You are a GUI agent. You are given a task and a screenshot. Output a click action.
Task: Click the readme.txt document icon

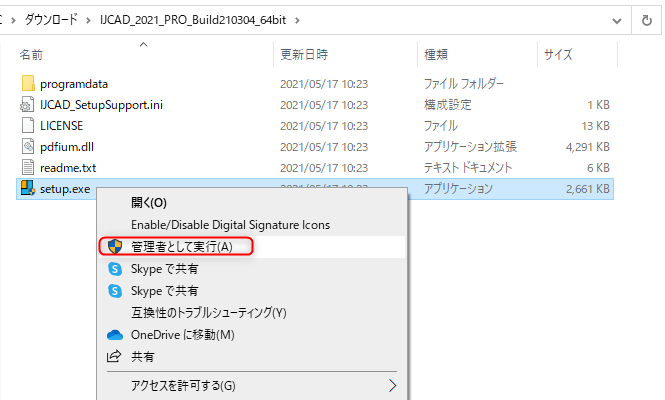(28, 168)
